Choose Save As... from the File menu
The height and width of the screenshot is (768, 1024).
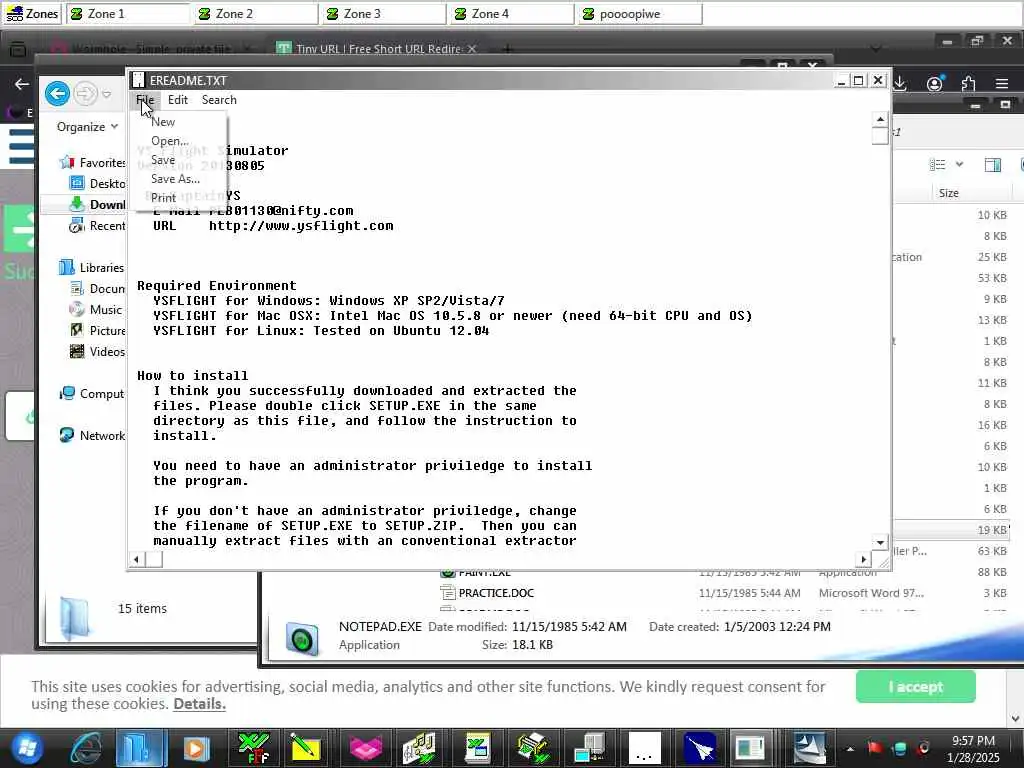click(x=175, y=179)
